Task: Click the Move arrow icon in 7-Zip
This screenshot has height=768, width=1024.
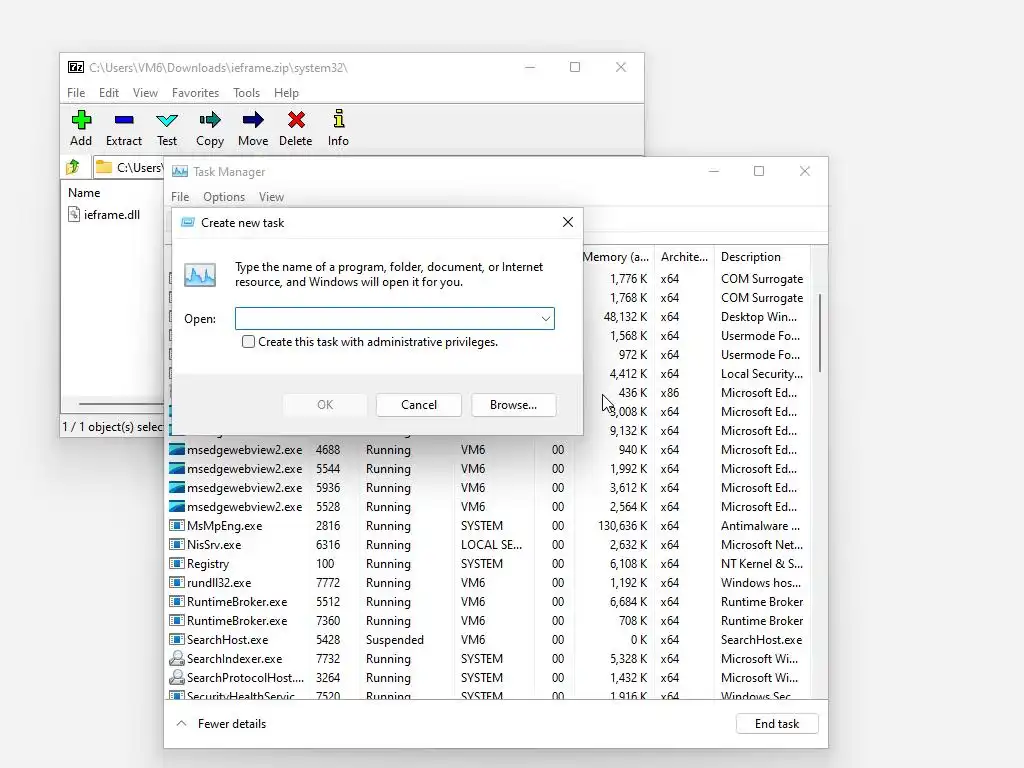Action: (253, 120)
